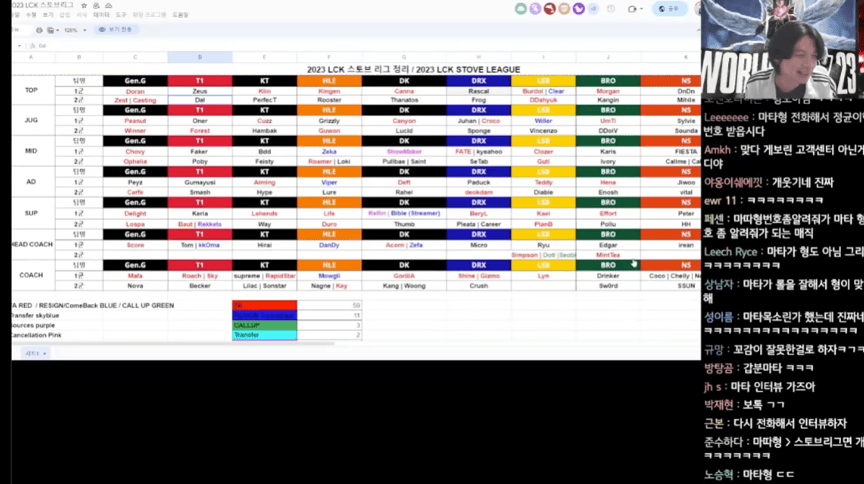
Task: Select the 'Viper' cell under HLE
Action: [329, 182]
